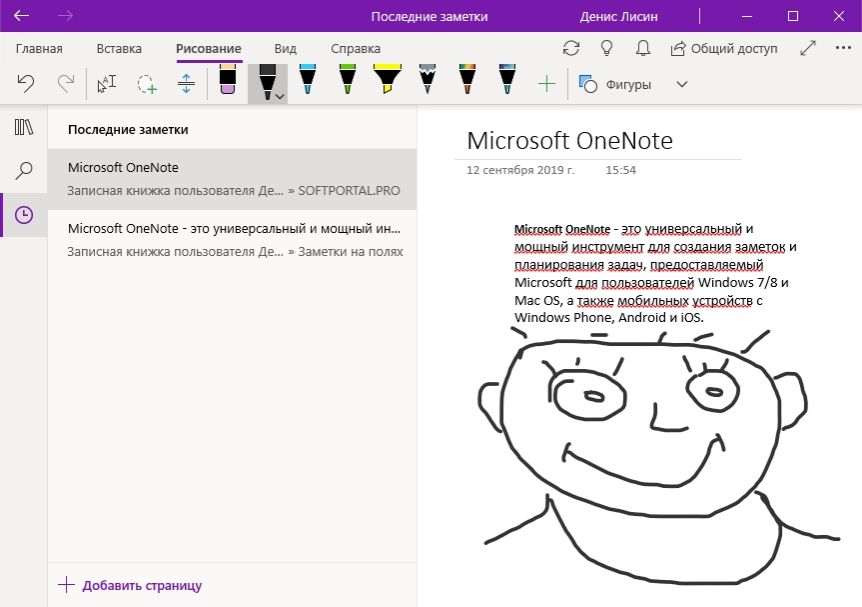Click the lasso select tool
The image size is (862, 607).
click(x=146, y=84)
